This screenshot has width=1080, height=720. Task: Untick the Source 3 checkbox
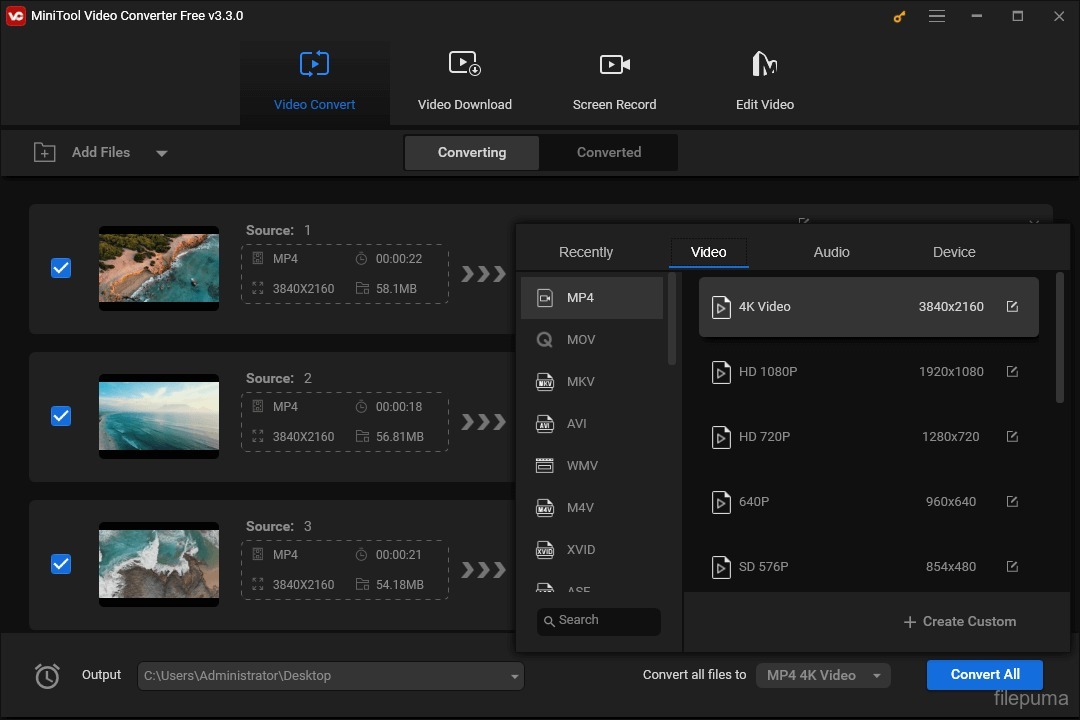[x=61, y=564]
